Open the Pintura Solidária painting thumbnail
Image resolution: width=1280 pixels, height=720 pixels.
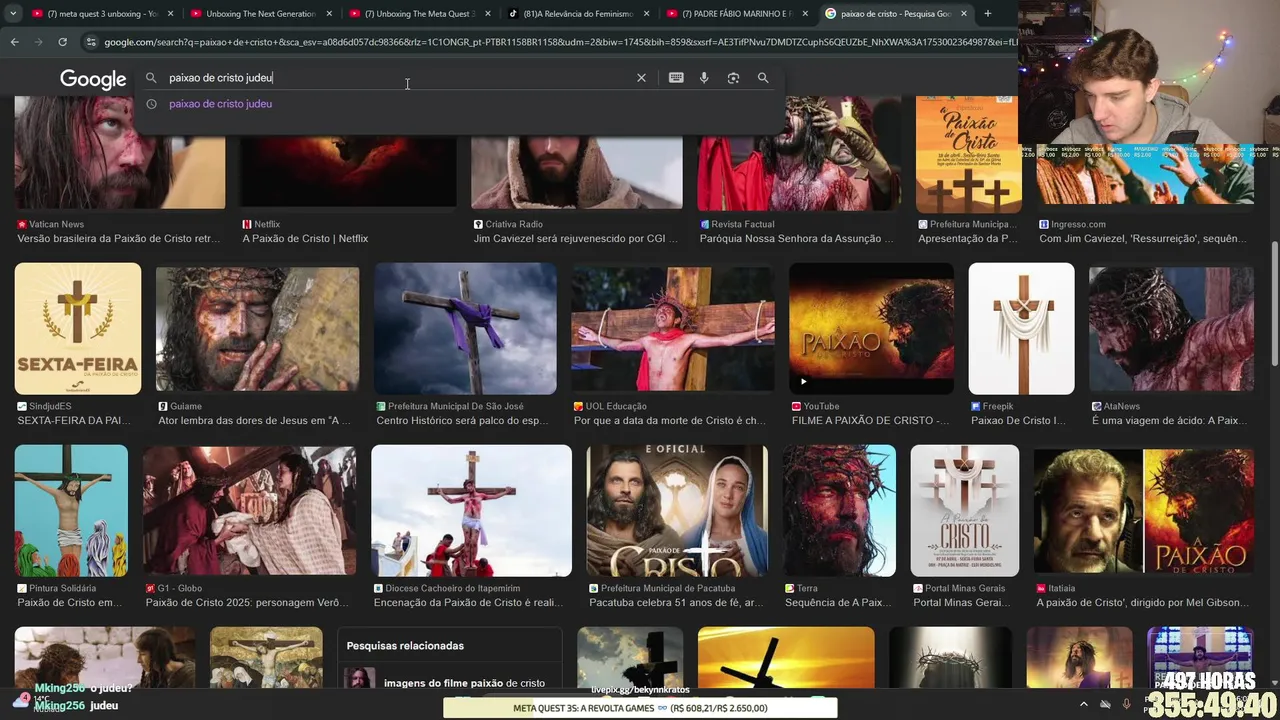[71, 510]
